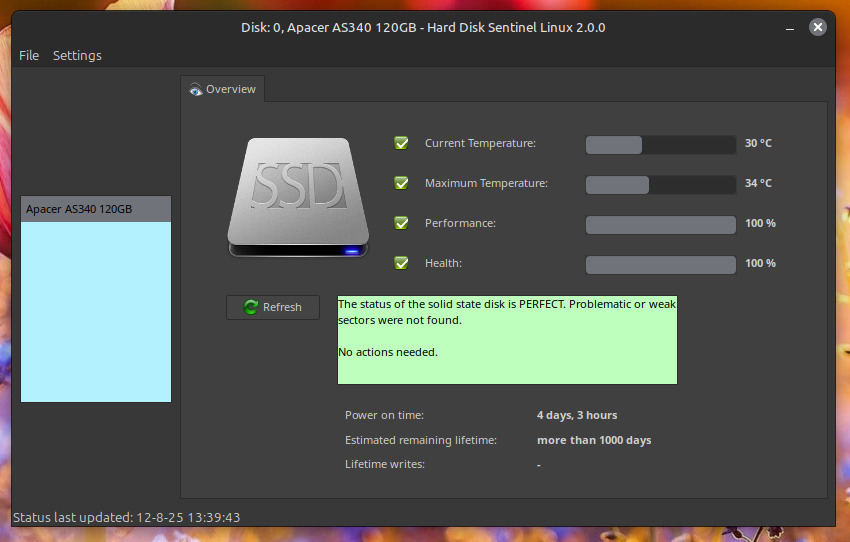Click the Health green checkmark

click(x=401, y=263)
